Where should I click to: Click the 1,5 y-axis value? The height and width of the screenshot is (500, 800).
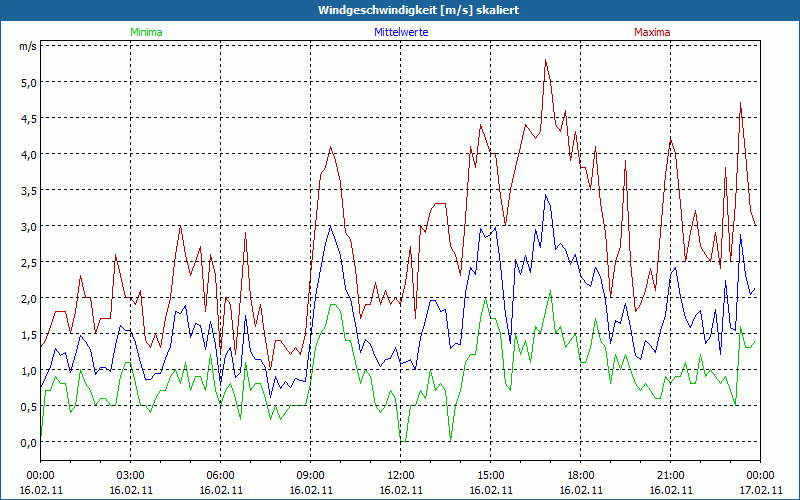[28, 334]
